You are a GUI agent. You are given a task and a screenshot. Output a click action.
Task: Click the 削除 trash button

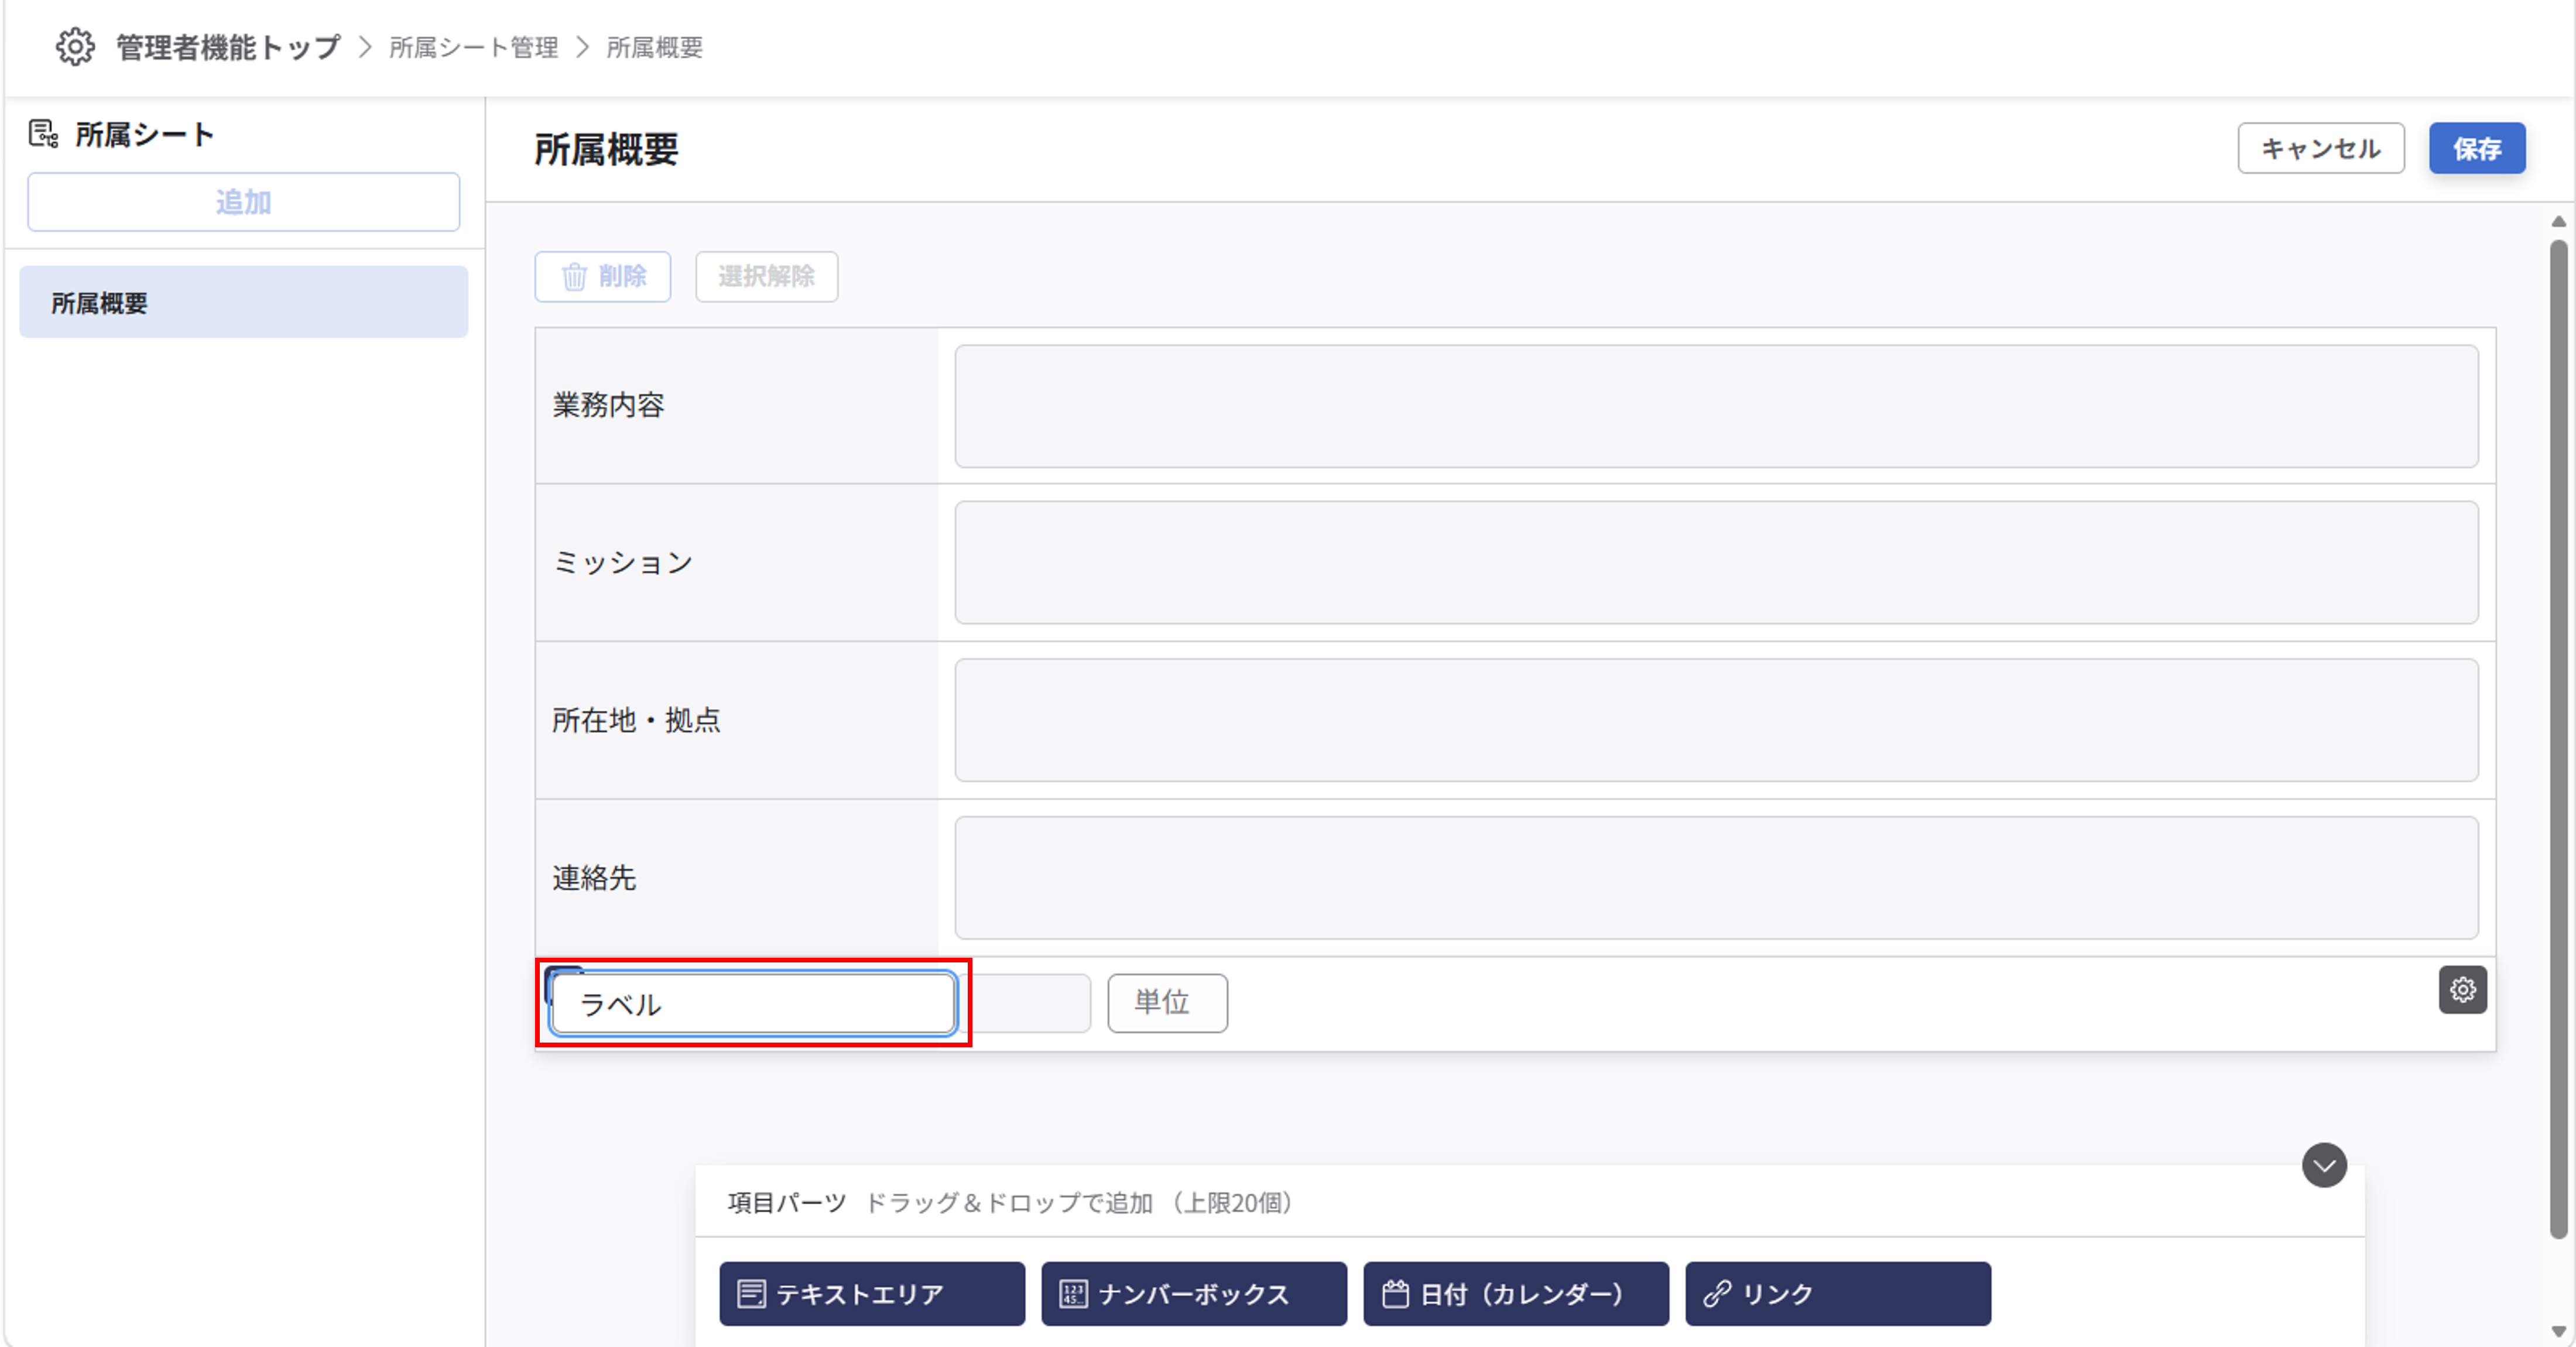pos(602,276)
